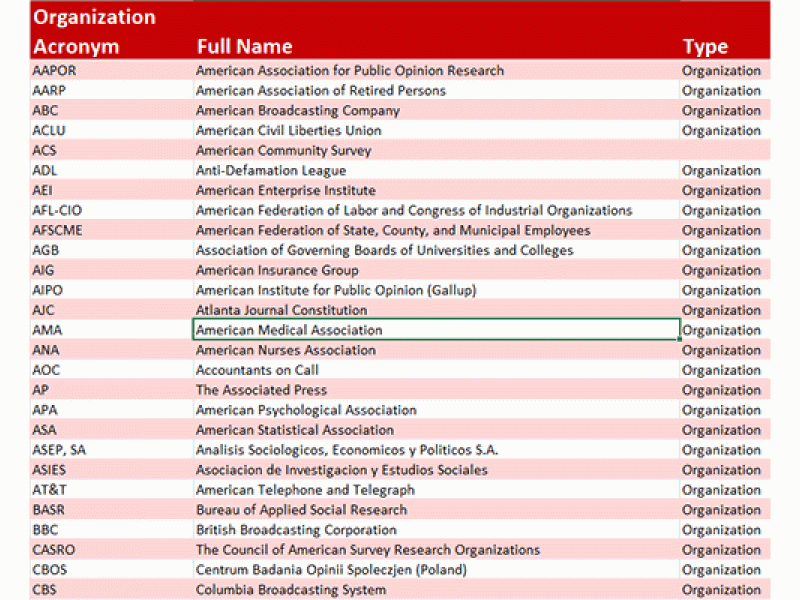The image size is (800, 600).
Task: Click the AP acronym cell
Action: (x=111, y=390)
